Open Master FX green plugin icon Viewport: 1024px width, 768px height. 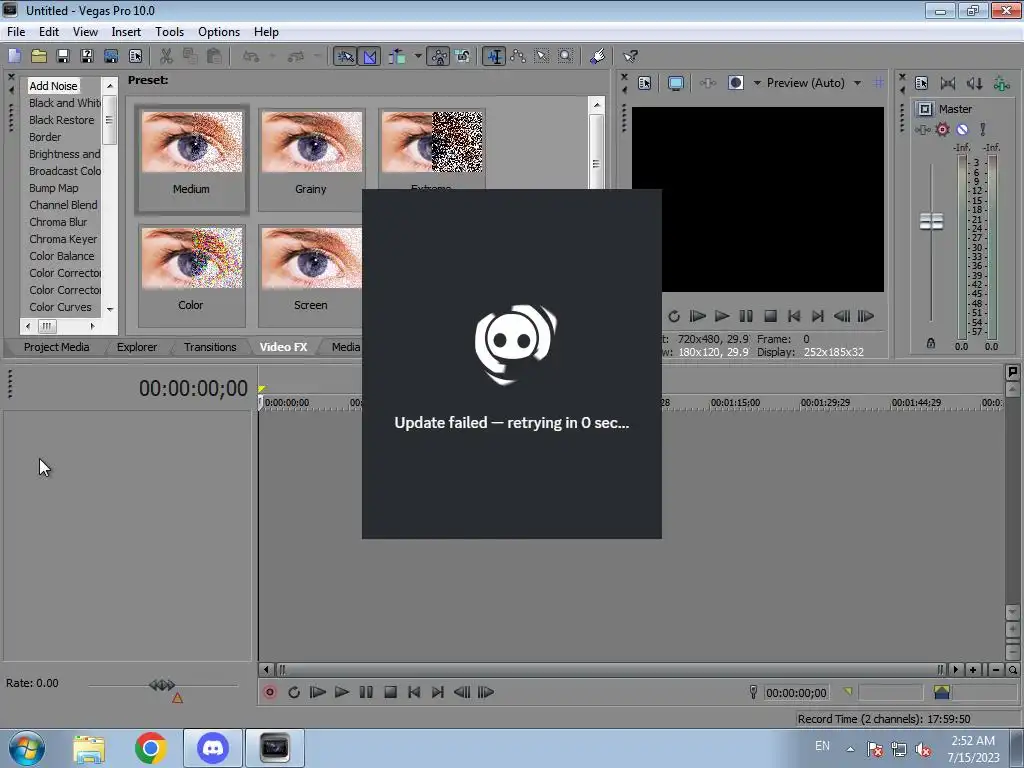[x=1001, y=83]
